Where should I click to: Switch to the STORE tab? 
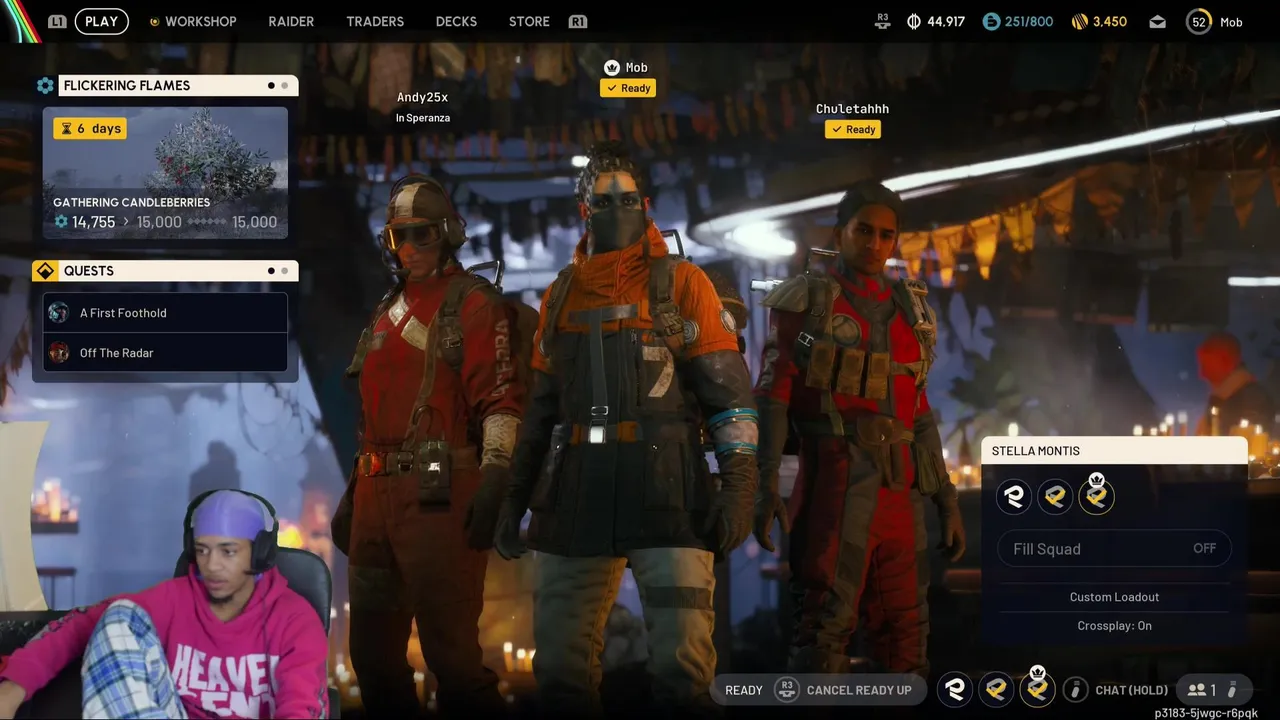pyautogui.click(x=529, y=21)
